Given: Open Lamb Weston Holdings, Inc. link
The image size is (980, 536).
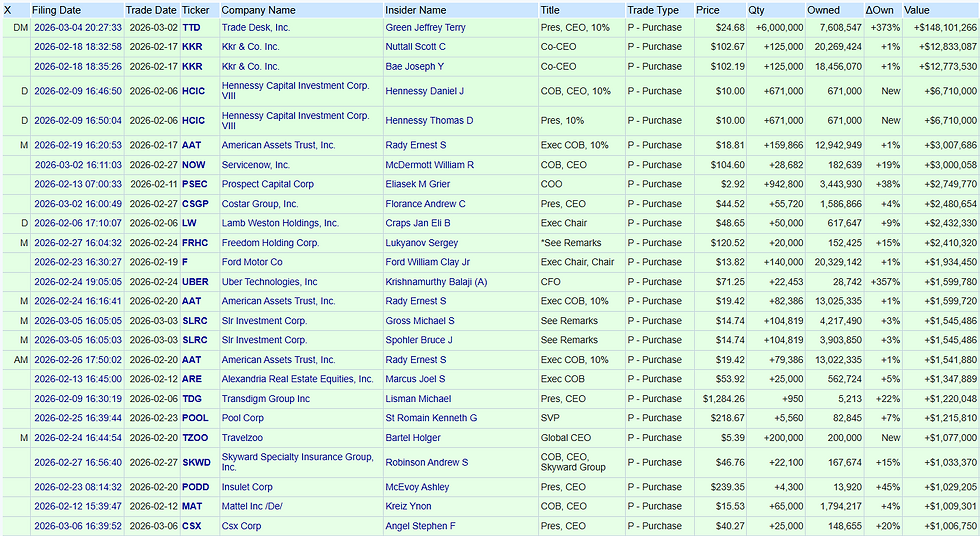Looking at the screenshot, I should [x=280, y=223].
